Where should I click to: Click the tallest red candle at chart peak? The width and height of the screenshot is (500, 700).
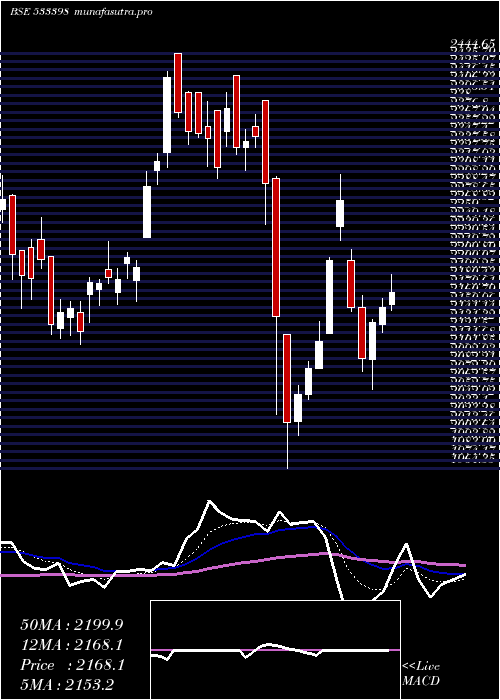178,83
